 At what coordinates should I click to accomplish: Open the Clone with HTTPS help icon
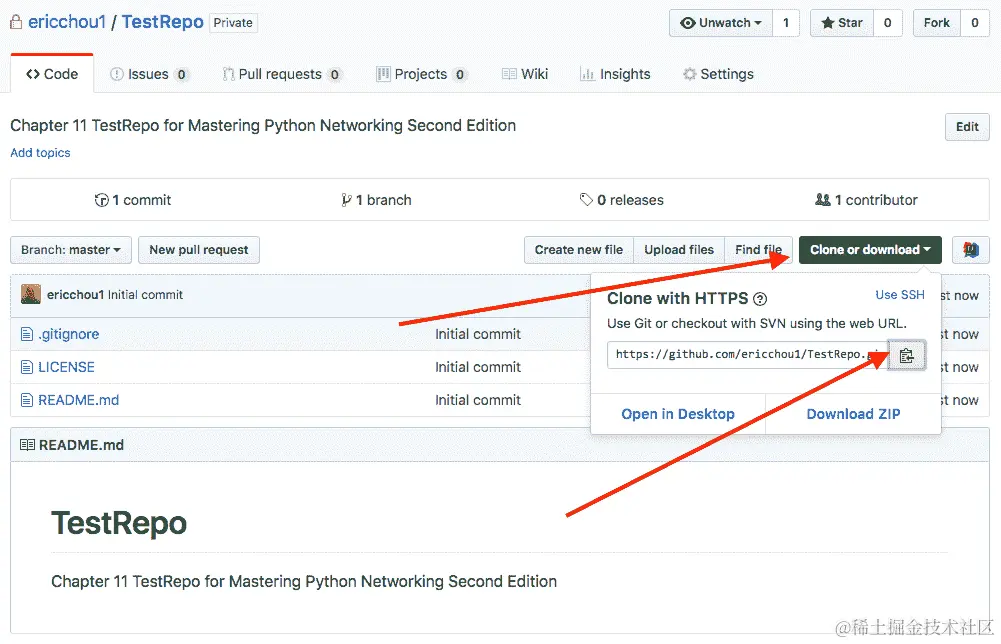[x=760, y=299]
